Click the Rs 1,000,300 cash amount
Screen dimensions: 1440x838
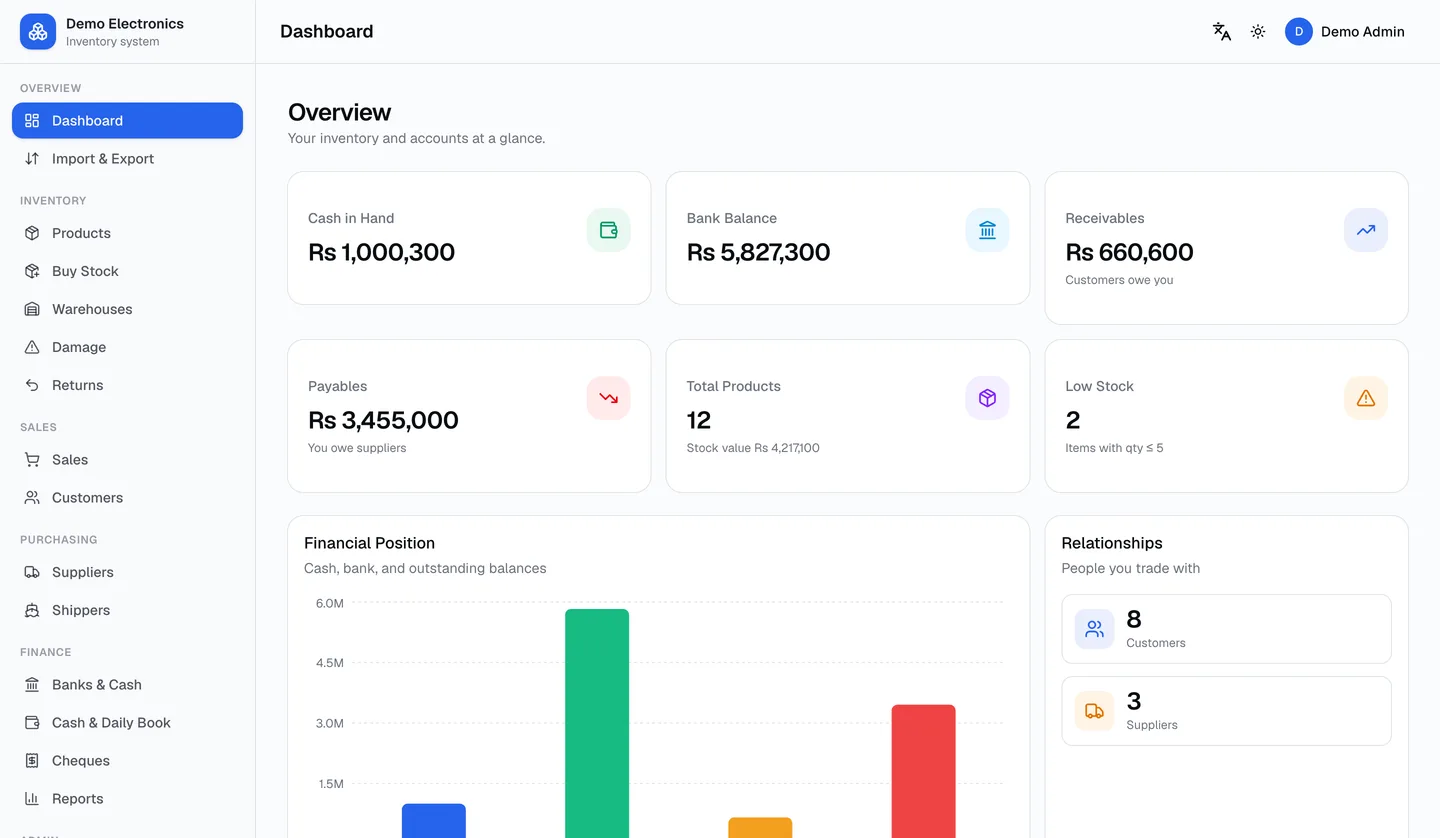click(x=381, y=252)
